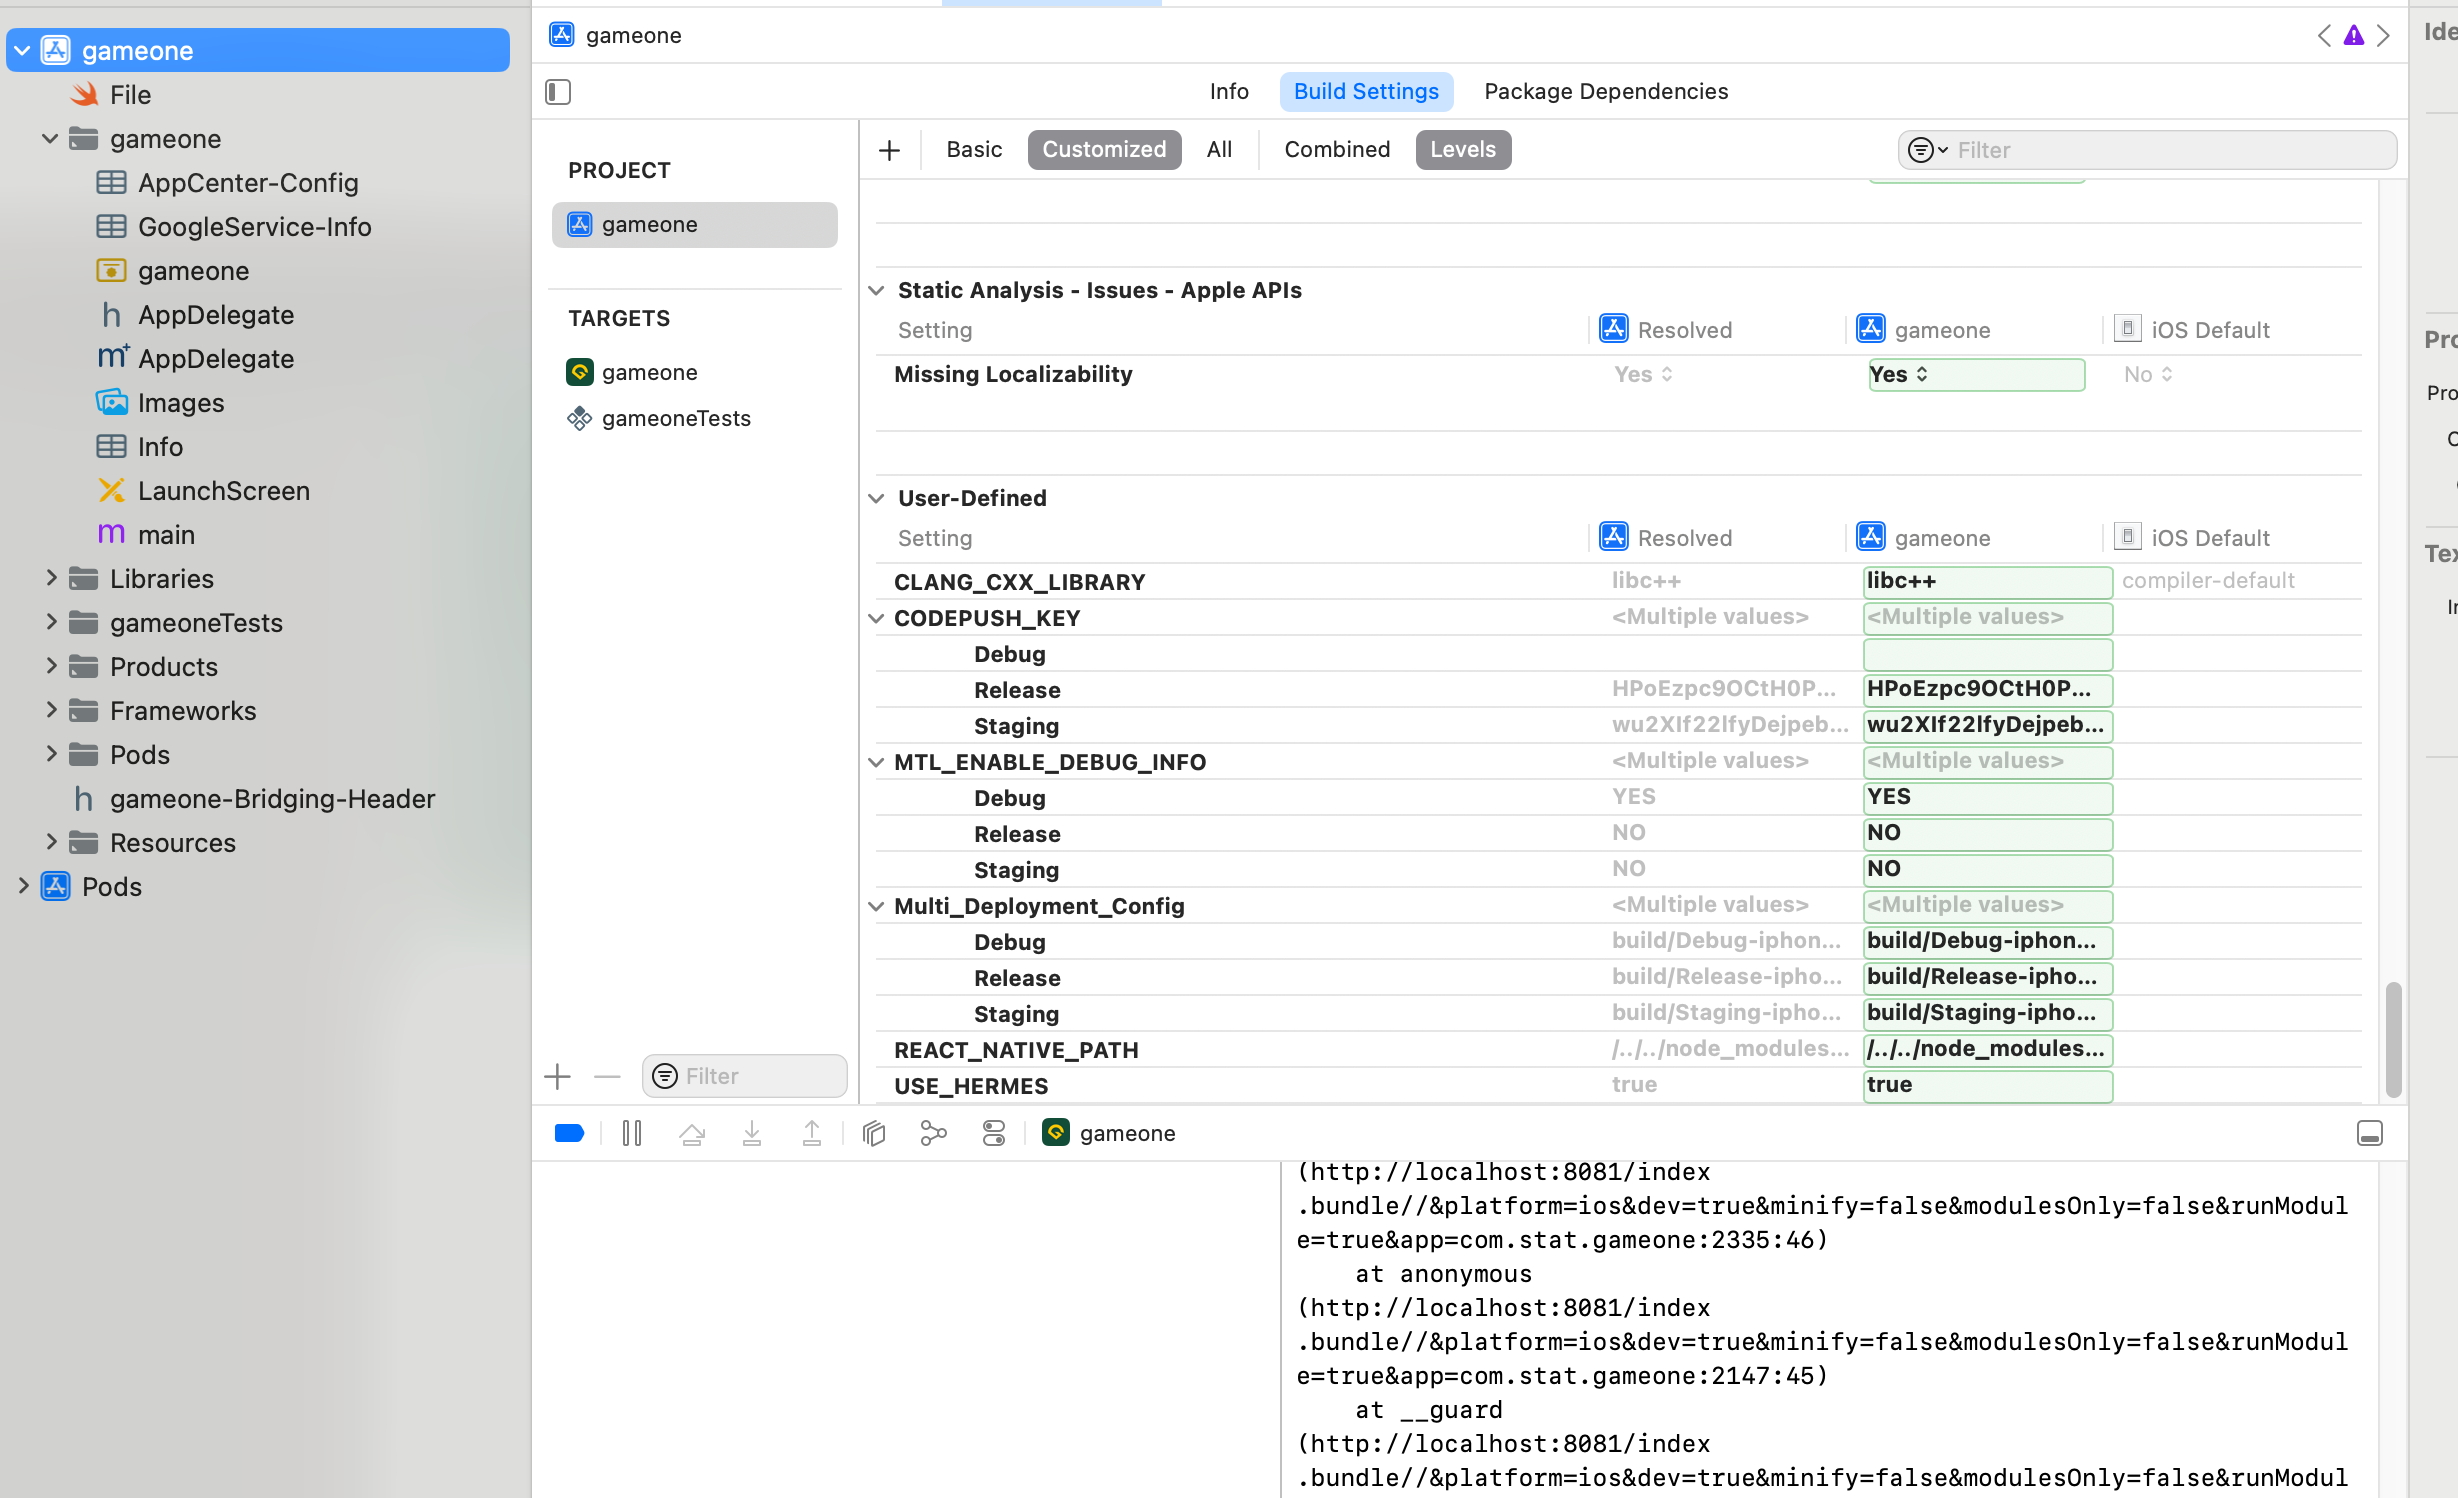Screen dimensions: 2458x1498
Task: Show All build settings
Action: tap(1218, 149)
